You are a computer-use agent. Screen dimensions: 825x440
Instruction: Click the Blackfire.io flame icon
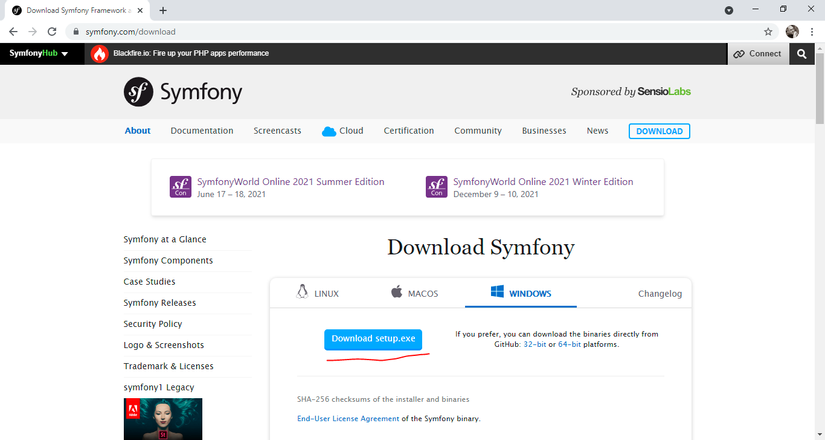point(99,54)
